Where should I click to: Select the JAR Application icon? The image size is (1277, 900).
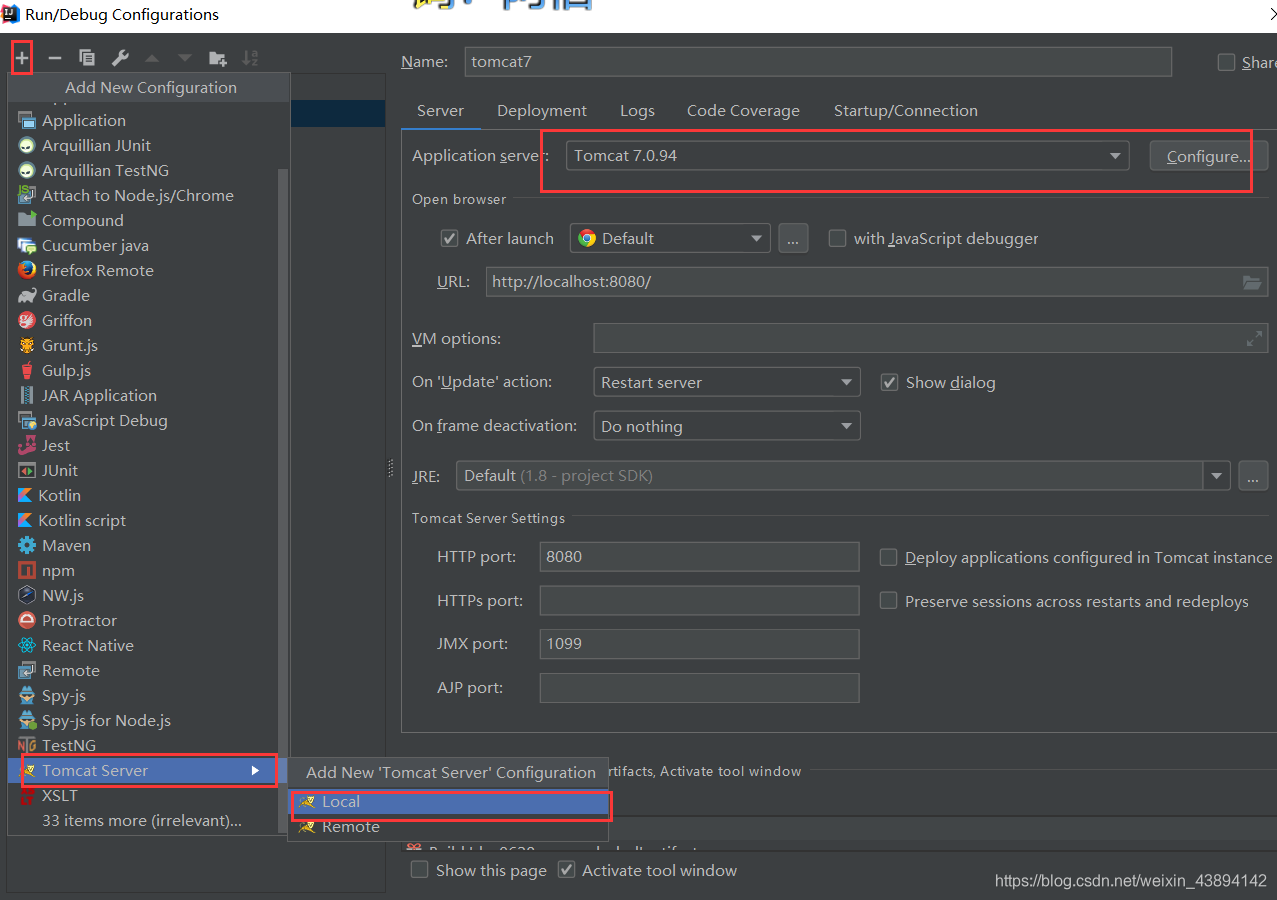point(27,395)
